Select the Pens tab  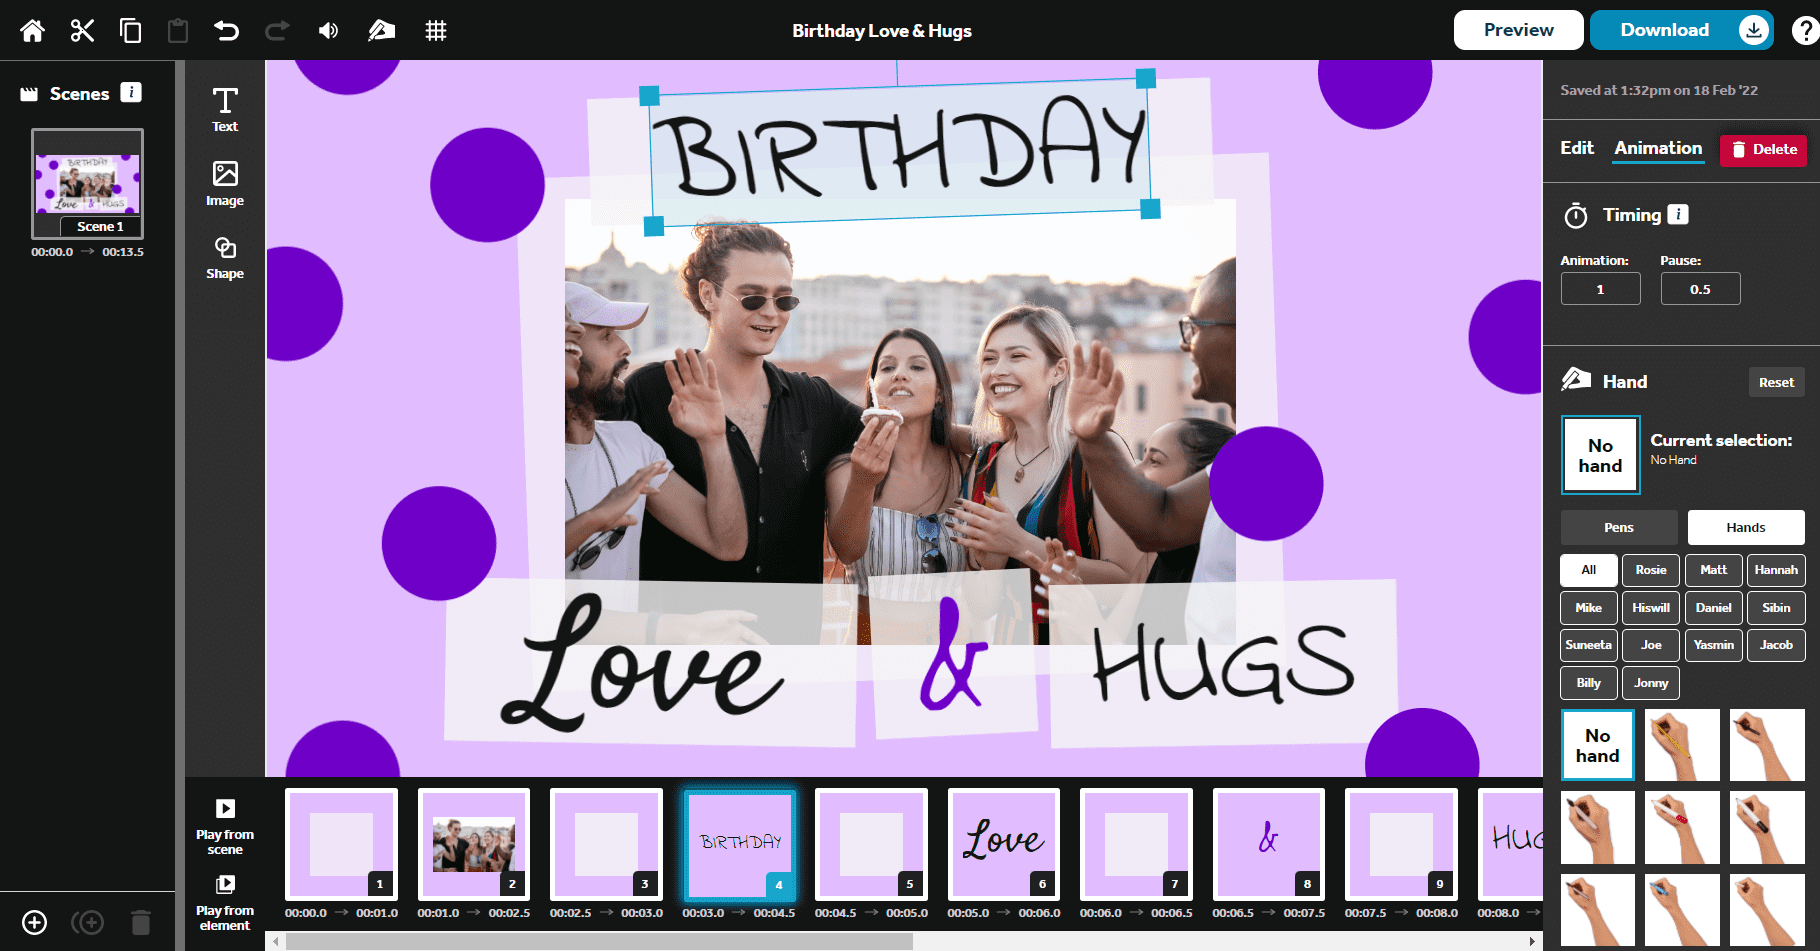[x=1619, y=527]
